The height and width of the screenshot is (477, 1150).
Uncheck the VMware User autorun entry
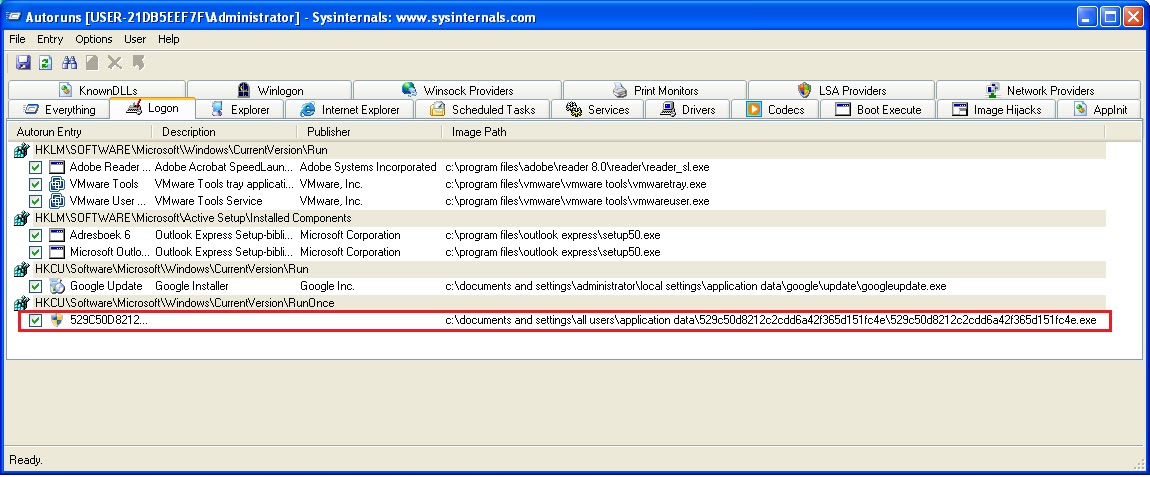pyautogui.click(x=35, y=201)
